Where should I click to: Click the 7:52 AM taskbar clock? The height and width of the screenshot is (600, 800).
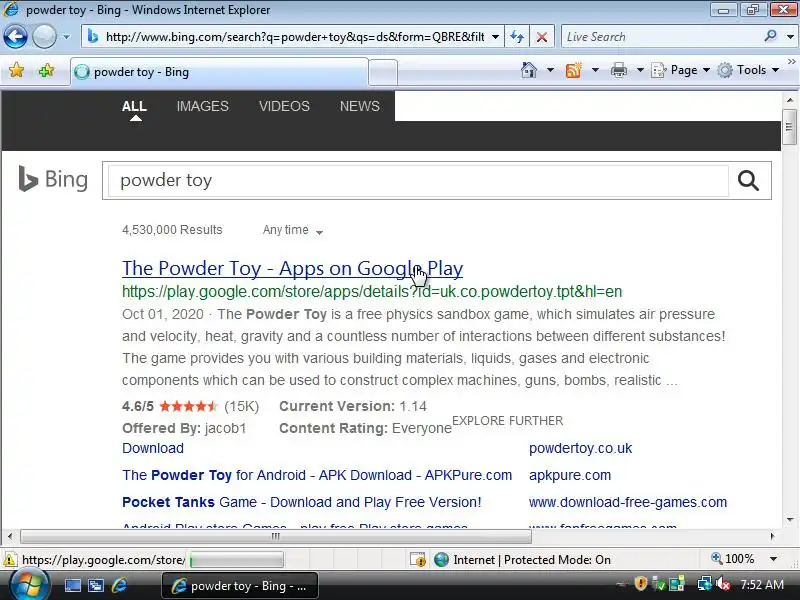762,585
